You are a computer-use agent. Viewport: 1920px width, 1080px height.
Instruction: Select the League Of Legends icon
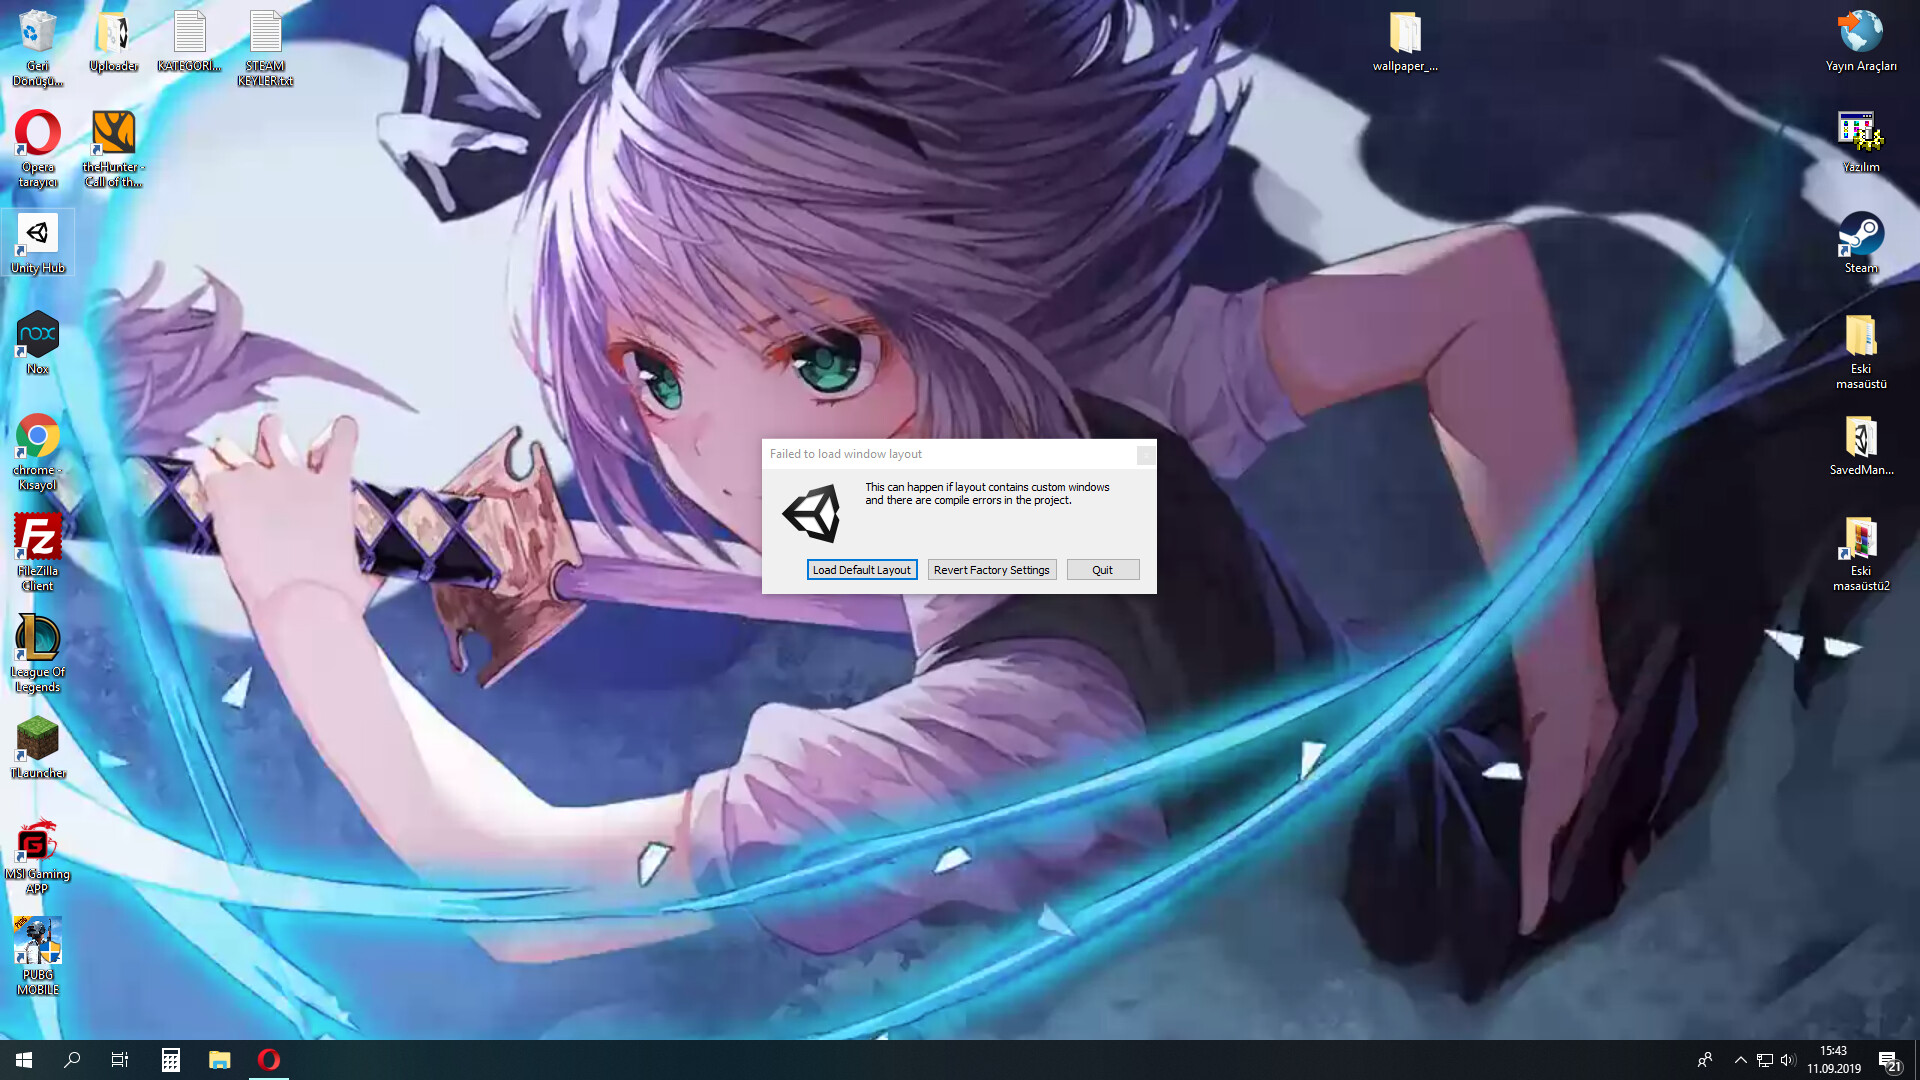tap(37, 650)
